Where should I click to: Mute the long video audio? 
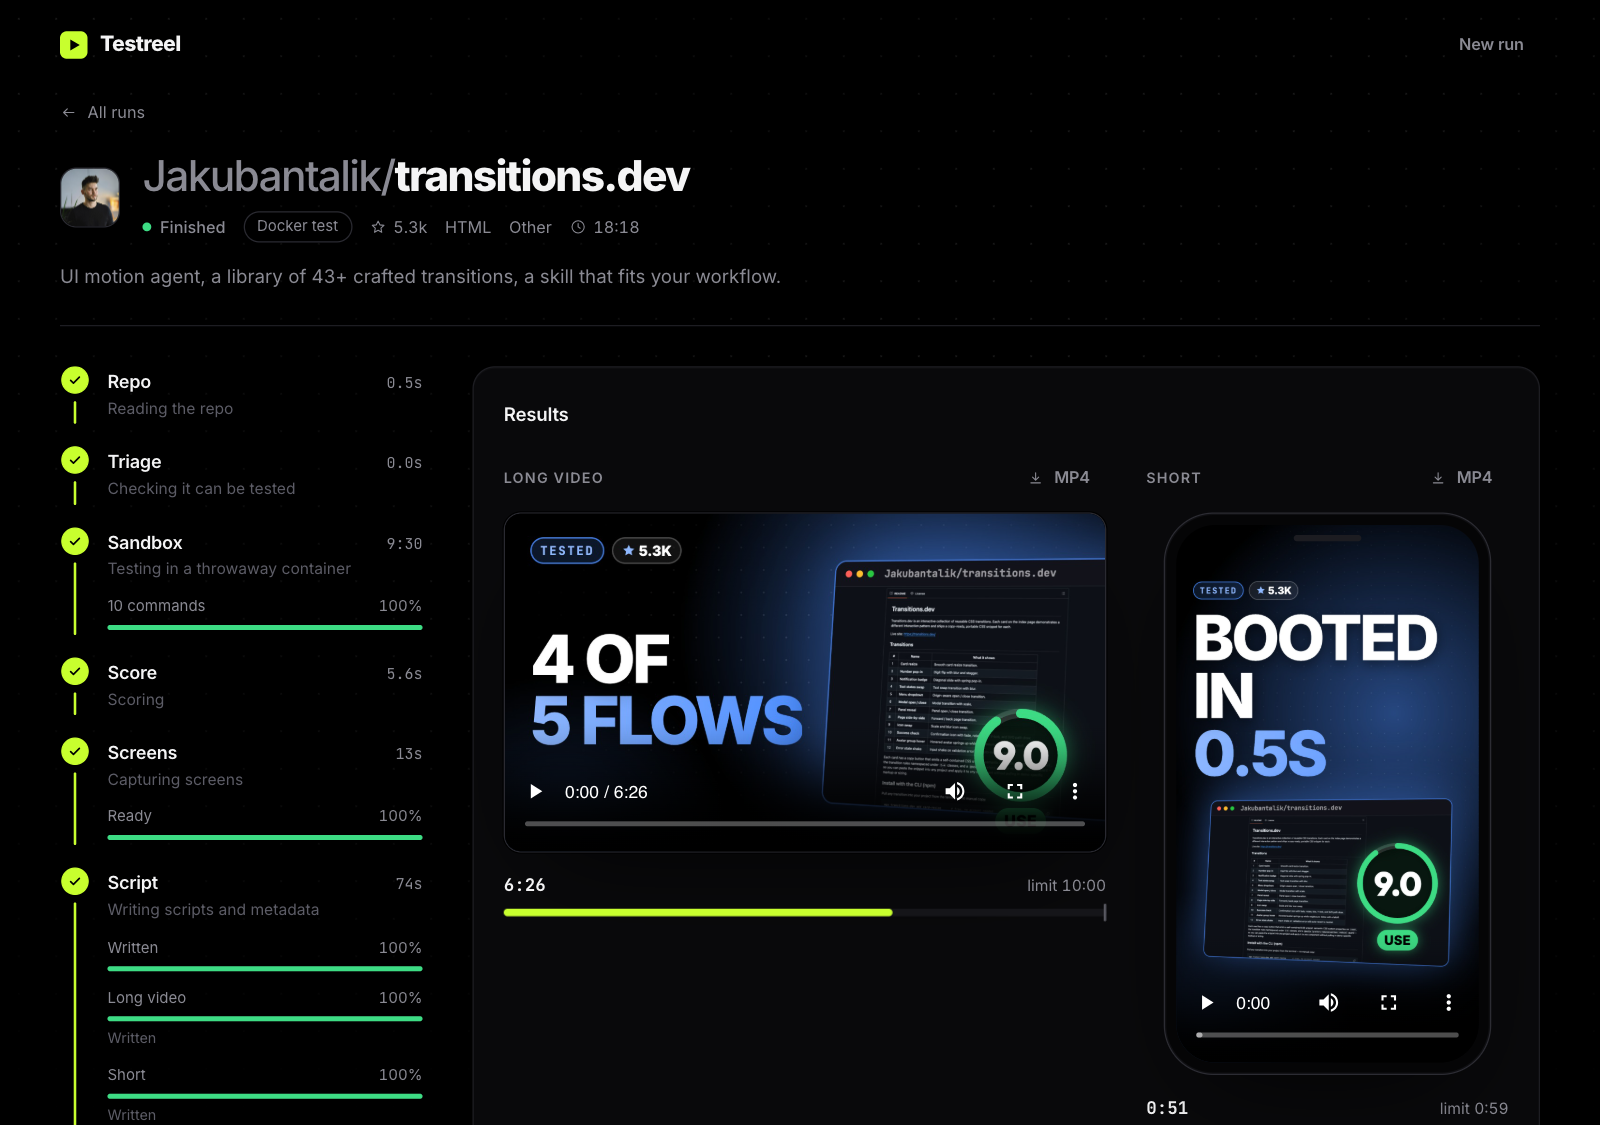click(955, 792)
